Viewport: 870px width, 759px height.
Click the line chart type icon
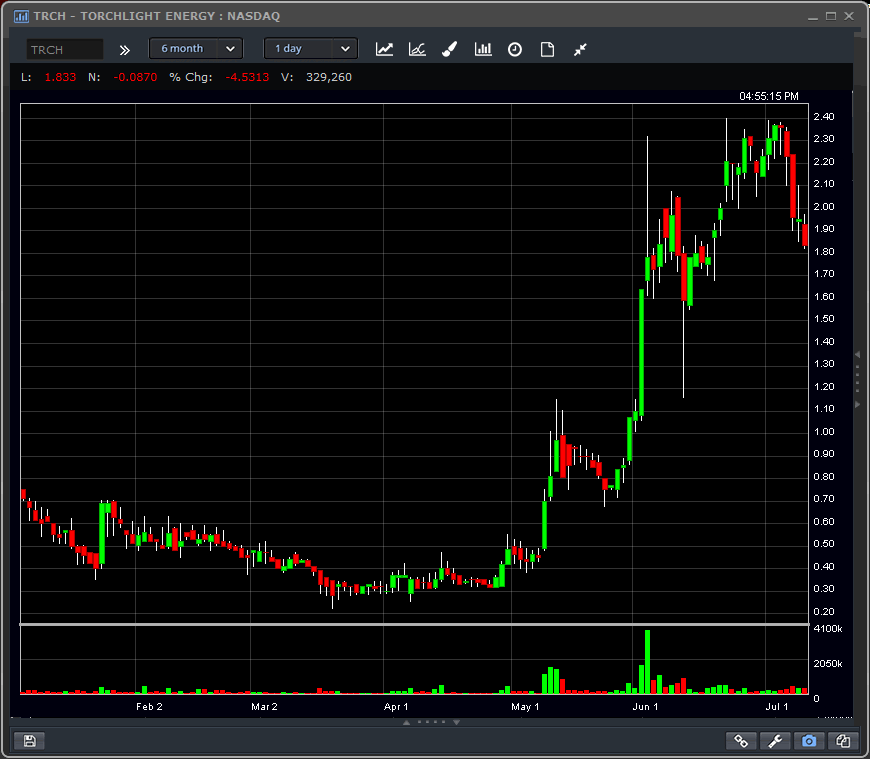[x=384, y=49]
